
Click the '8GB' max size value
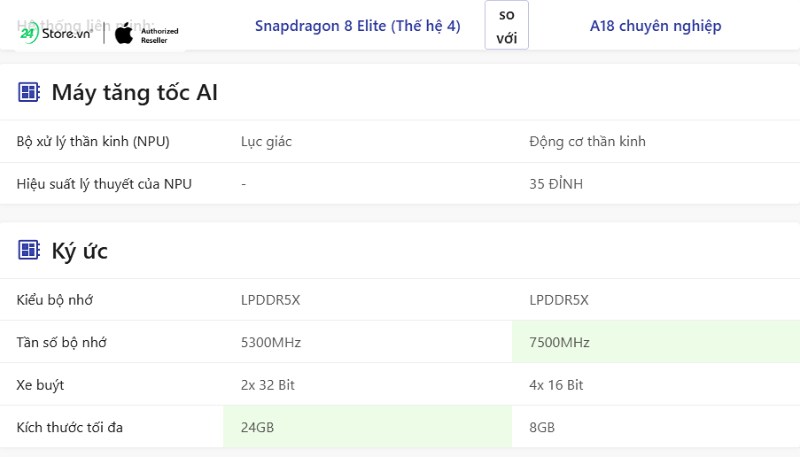click(542, 427)
